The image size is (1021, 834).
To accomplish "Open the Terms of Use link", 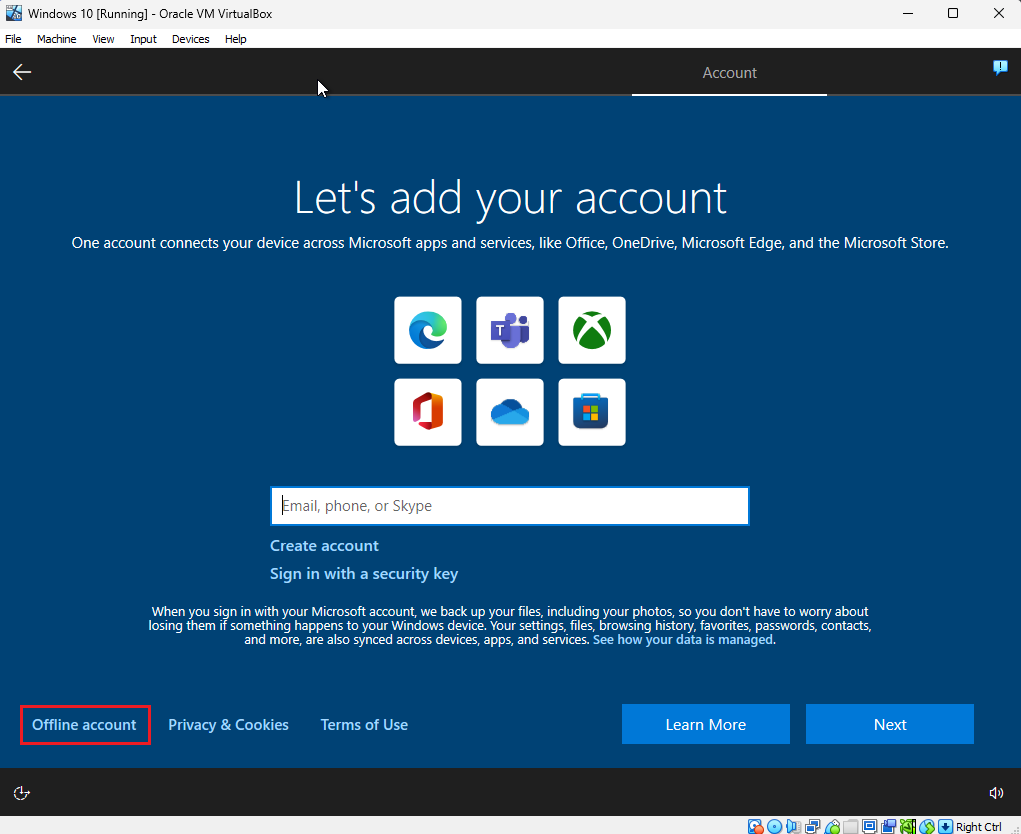I will [364, 725].
